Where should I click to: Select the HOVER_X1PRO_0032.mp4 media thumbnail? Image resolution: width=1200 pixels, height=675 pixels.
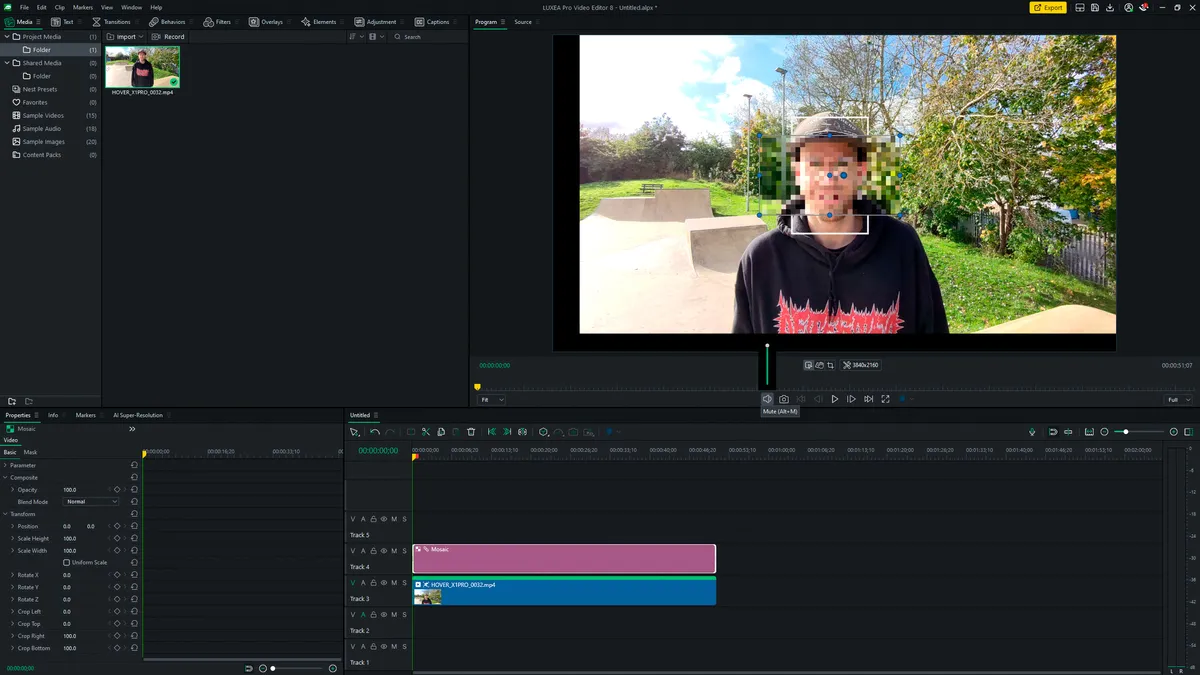142,67
